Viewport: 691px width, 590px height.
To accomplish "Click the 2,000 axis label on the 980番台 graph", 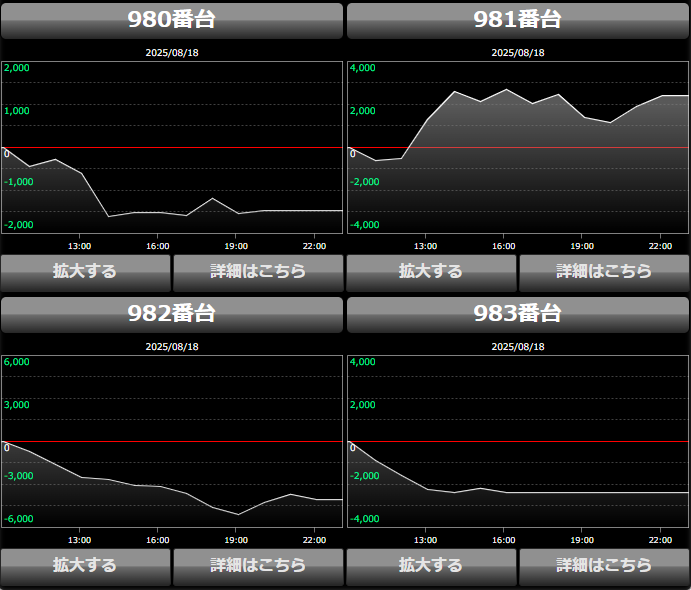I will [17, 68].
